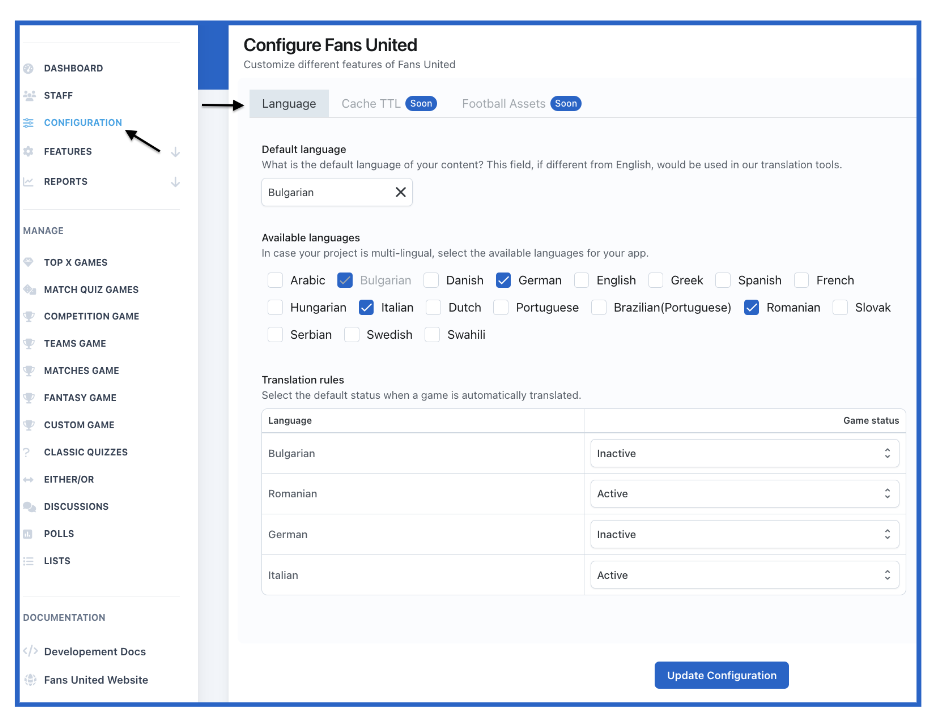Image resolution: width=938 pixels, height=722 pixels.
Task: Click the Discussions chat bubbles icon
Action: point(29,507)
